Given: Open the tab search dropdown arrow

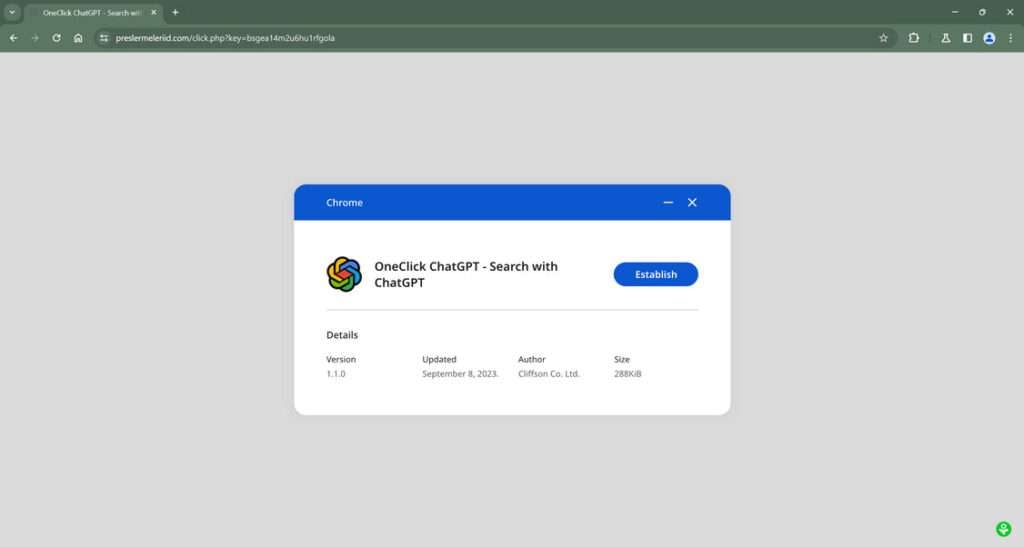Looking at the screenshot, I should pos(12,12).
